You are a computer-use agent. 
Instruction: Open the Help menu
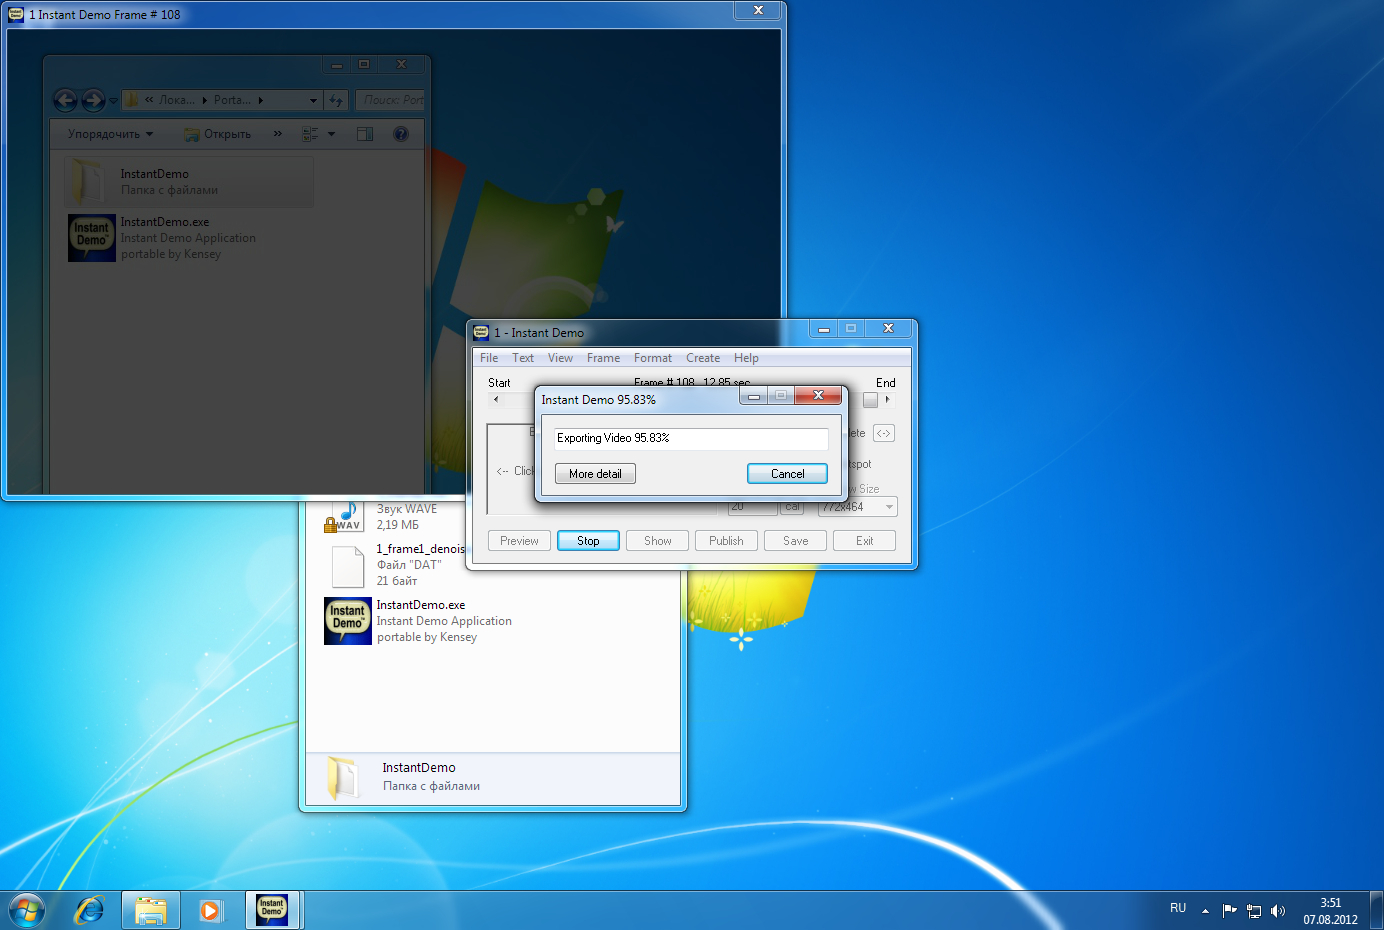(746, 358)
